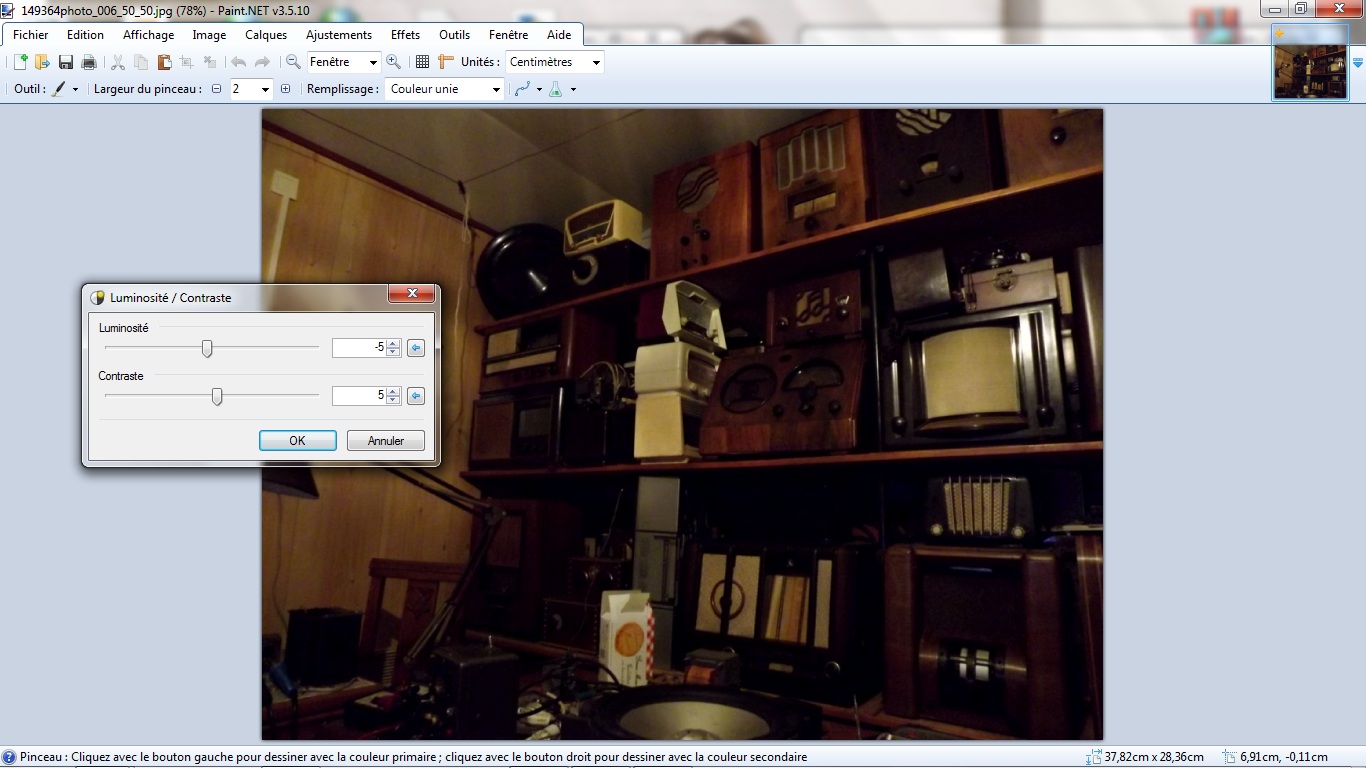The width and height of the screenshot is (1366, 768).
Task: Click the Contraste value field
Action: click(x=359, y=396)
